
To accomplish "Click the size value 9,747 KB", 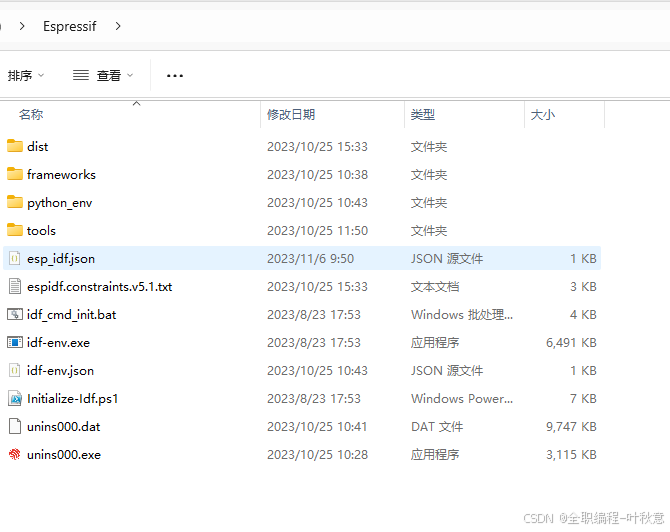I will coord(571,427).
